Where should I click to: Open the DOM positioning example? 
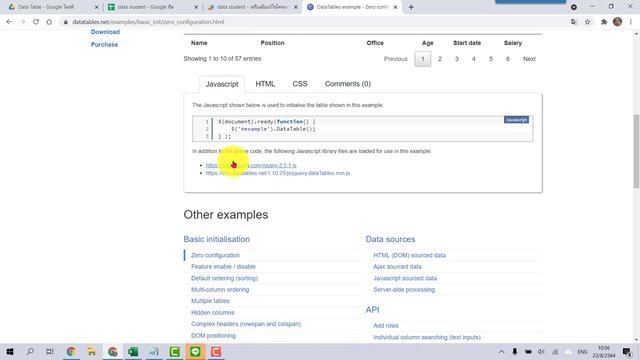point(213,336)
